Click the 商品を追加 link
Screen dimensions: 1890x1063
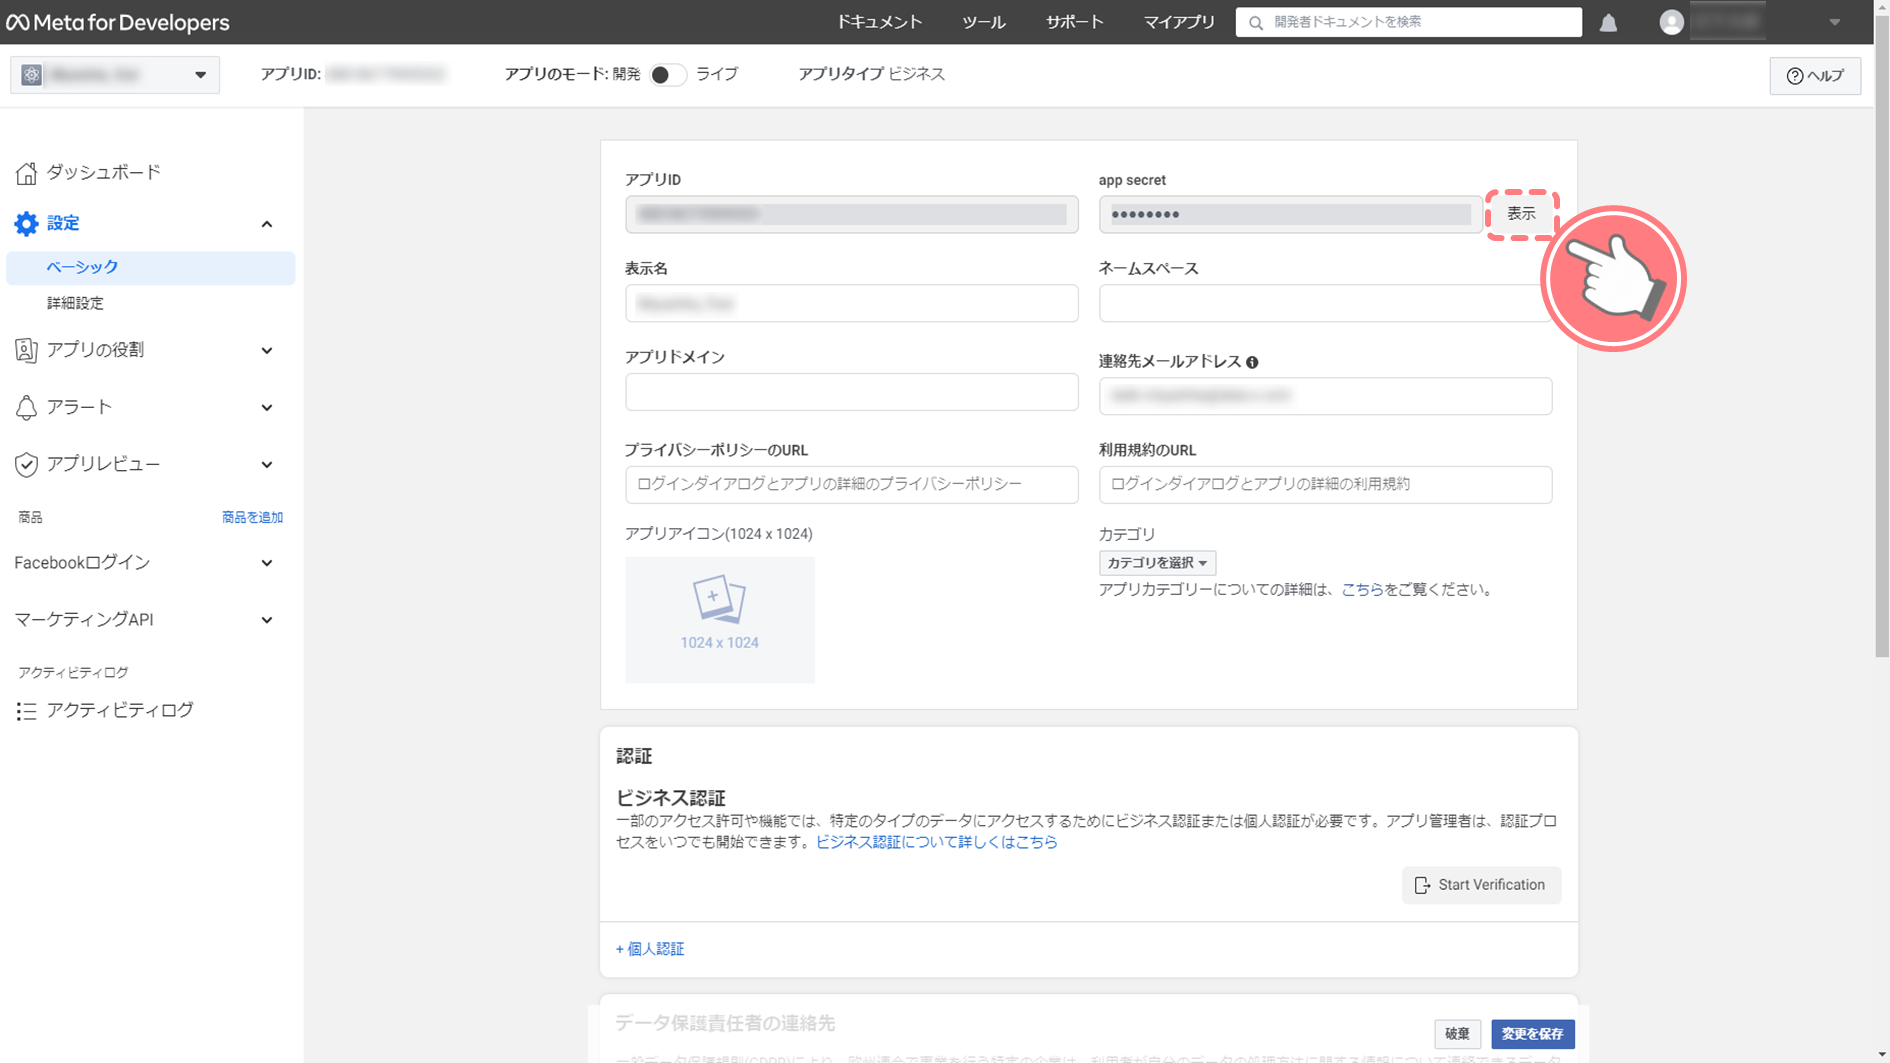pos(252,517)
